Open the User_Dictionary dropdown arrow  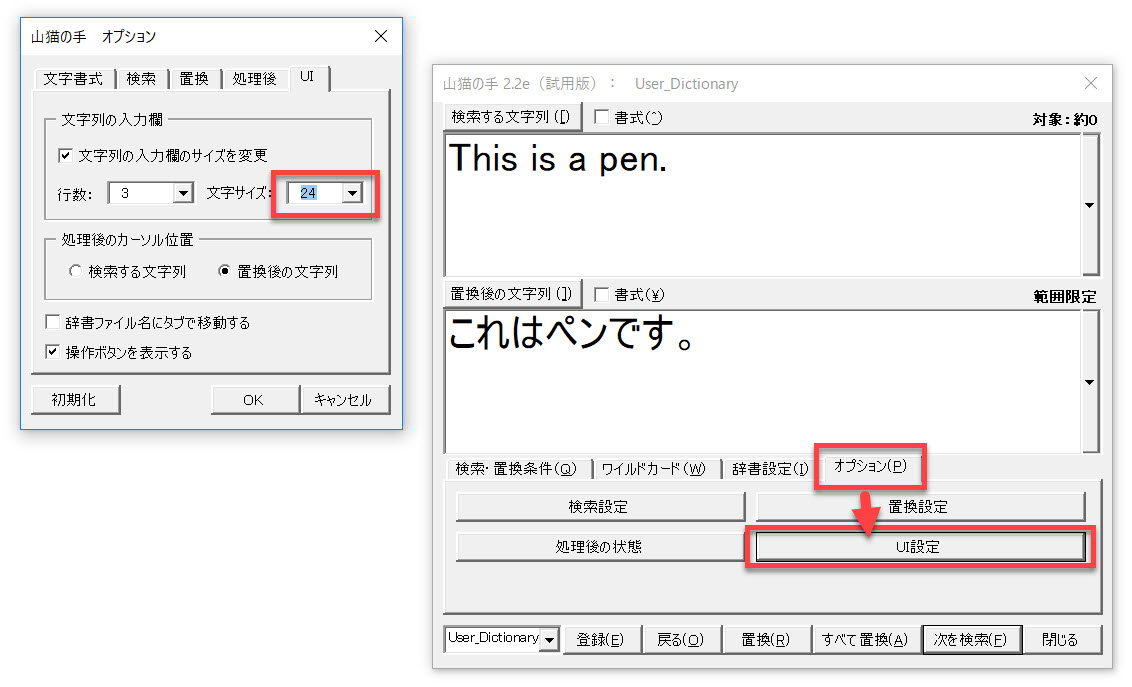click(549, 640)
